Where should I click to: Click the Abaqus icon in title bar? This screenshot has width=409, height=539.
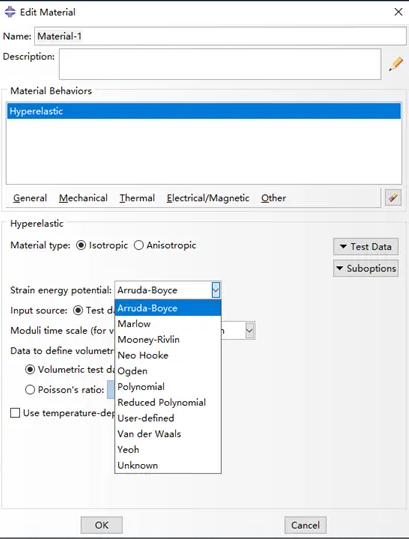pyautogui.click(x=10, y=12)
